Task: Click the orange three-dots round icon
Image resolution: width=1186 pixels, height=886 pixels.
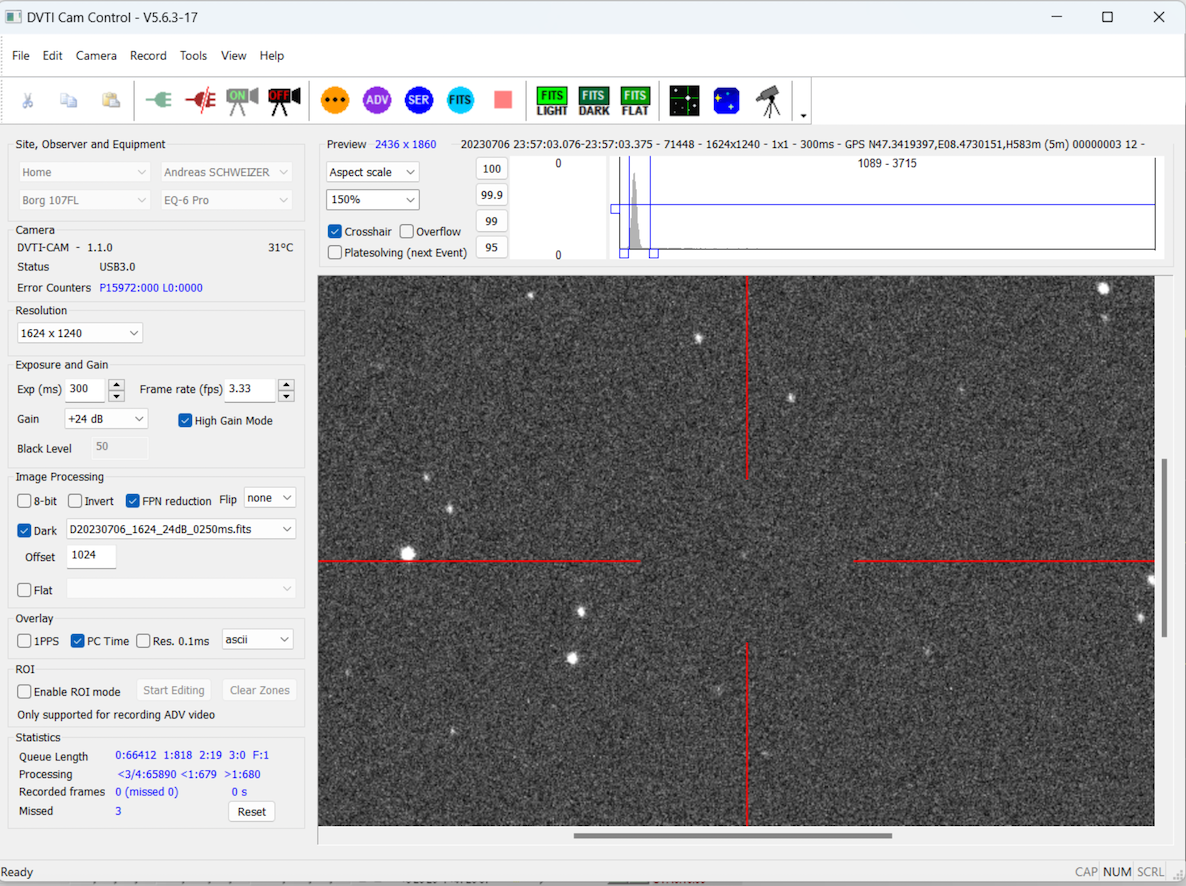Action: tap(335, 100)
